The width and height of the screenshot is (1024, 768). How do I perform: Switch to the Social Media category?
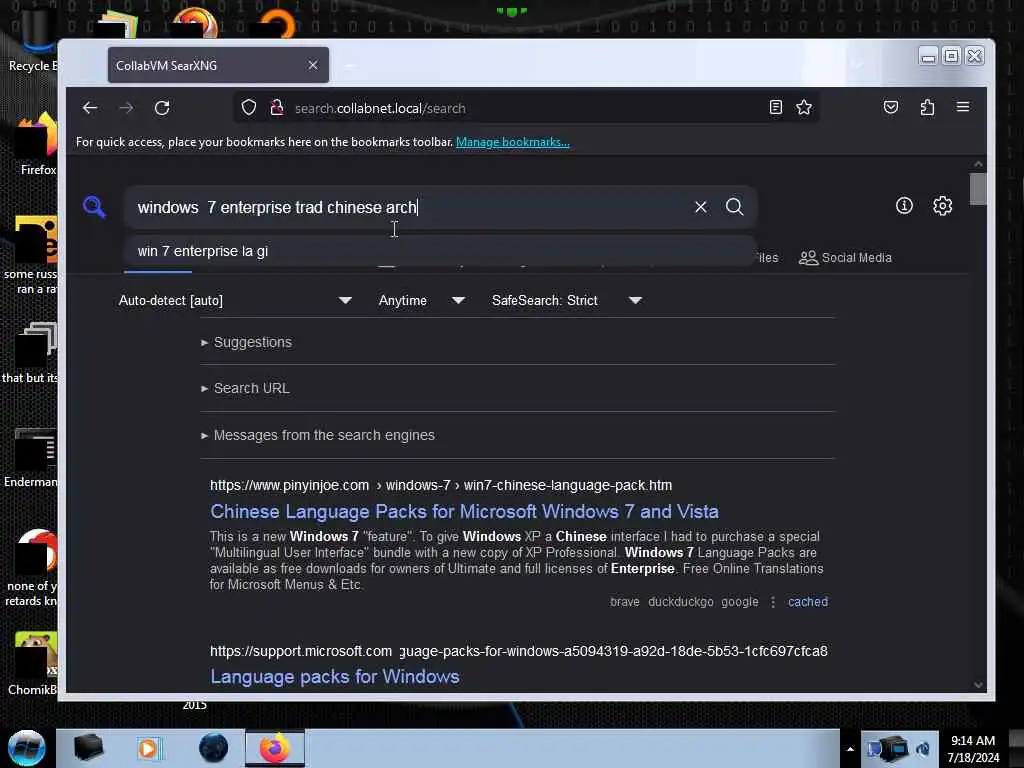(845, 257)
